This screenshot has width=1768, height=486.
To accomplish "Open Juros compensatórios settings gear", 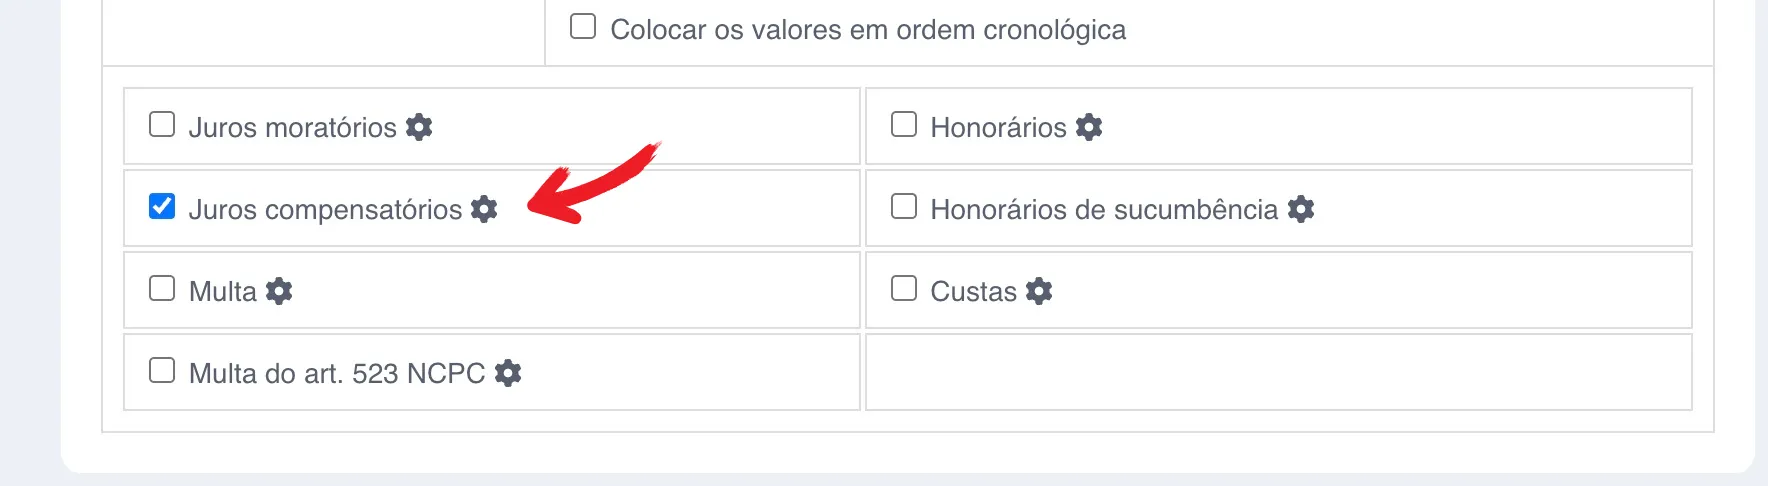I will pos(484,209).
